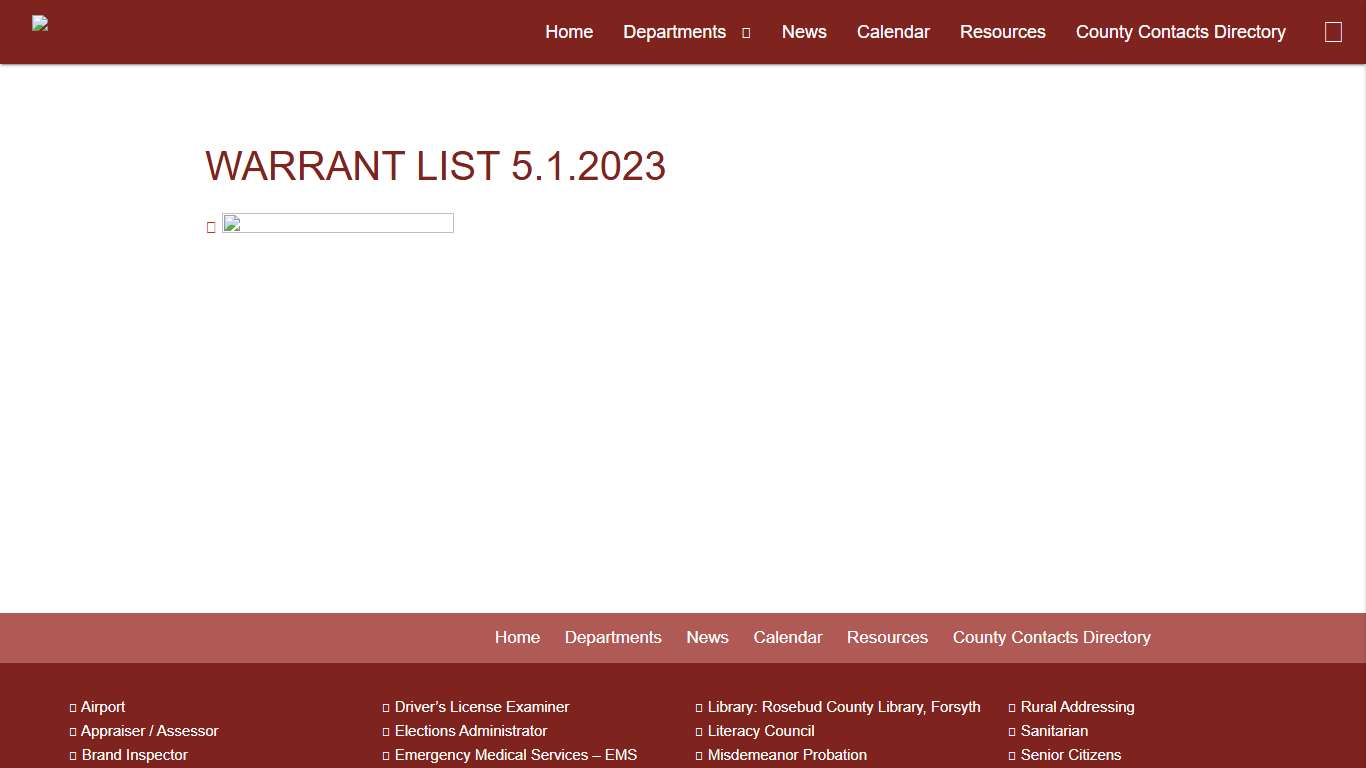Click the small red icon beside the image placeholder

211,227
